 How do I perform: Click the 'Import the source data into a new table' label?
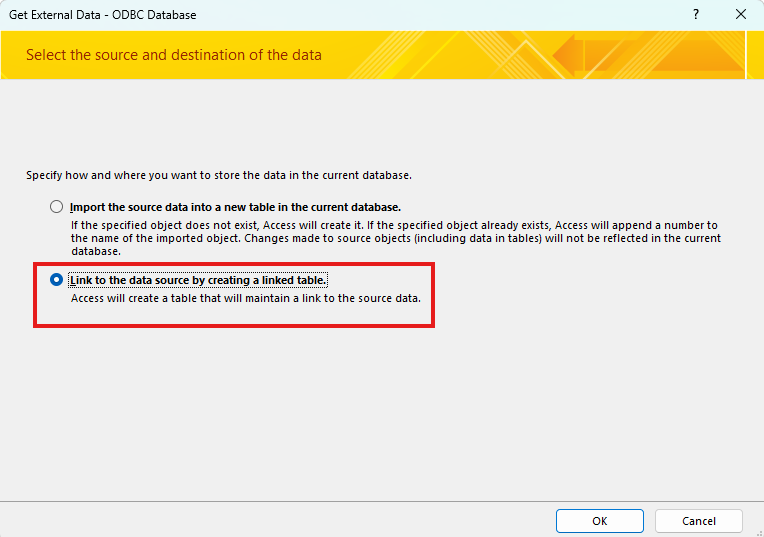coord(235,207)
